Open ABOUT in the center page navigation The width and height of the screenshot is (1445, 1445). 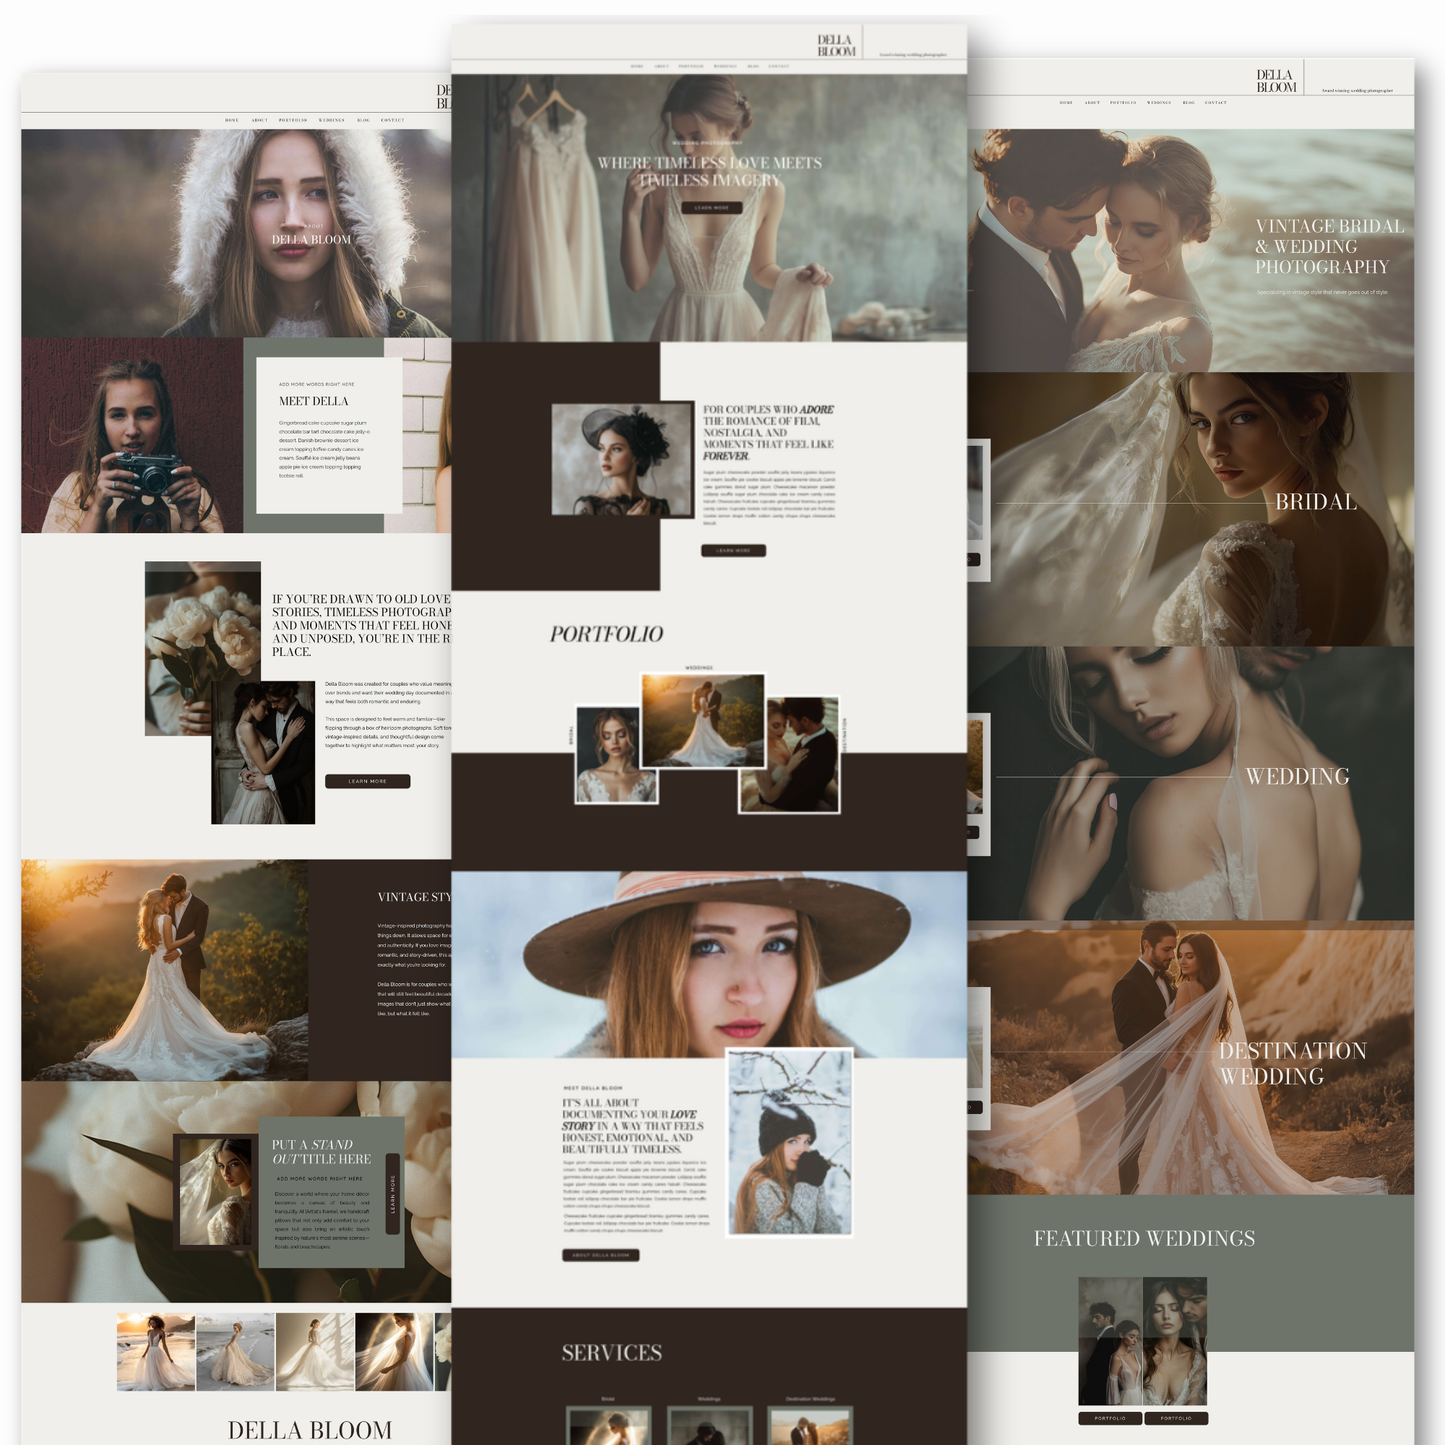(x=661, y=66)
